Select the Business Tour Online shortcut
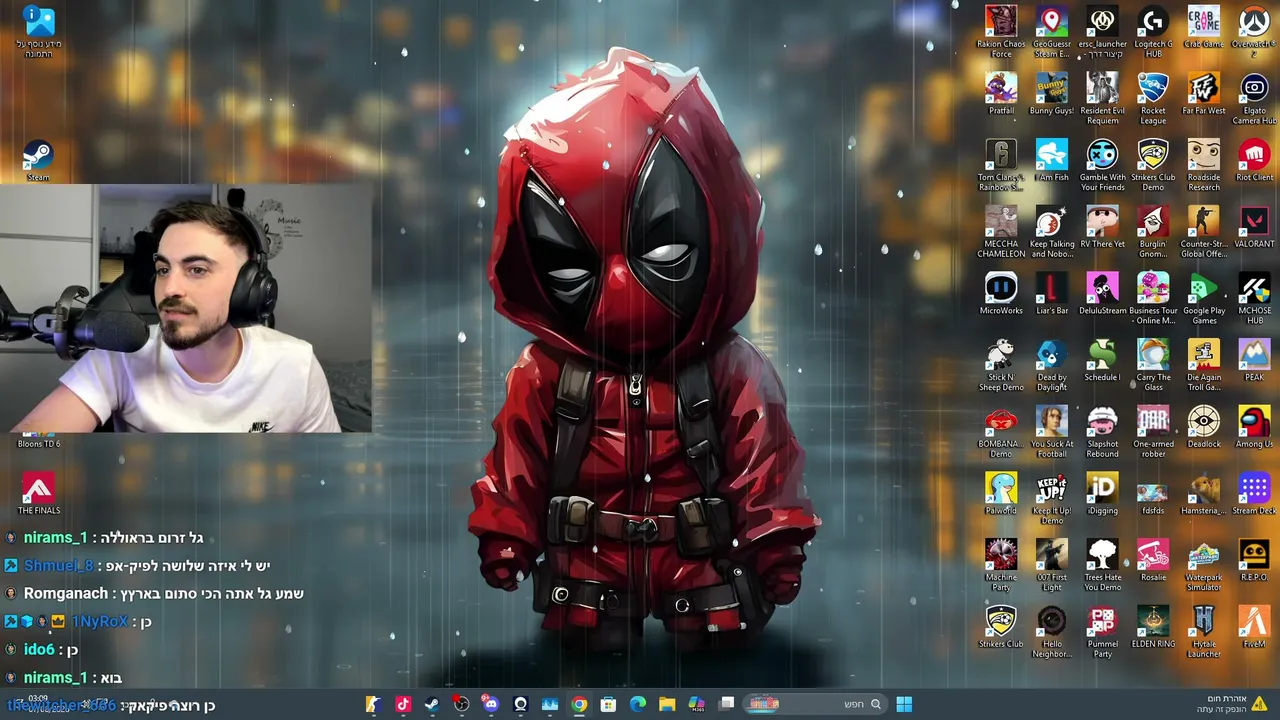 (1153, 299)
